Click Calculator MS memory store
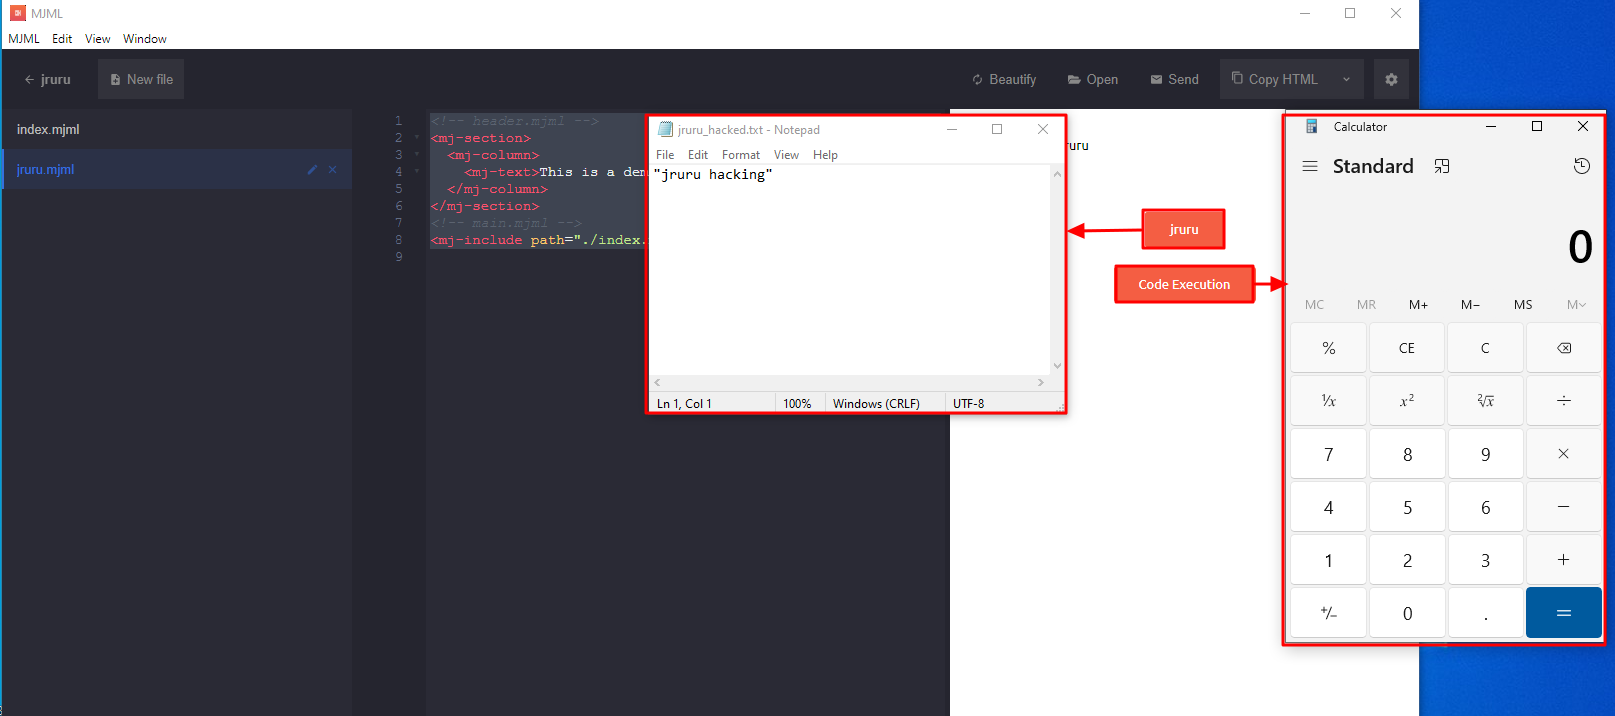This screenshot has height=716, width=1615. 1523,305
